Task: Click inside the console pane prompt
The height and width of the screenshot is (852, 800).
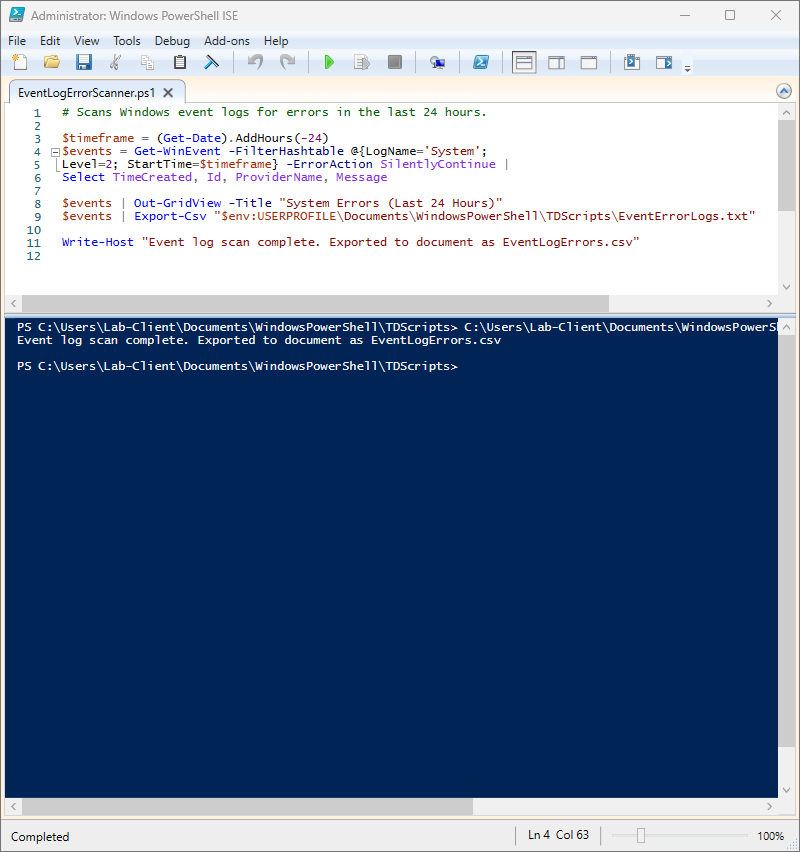Action: click(x=470, y=366)
